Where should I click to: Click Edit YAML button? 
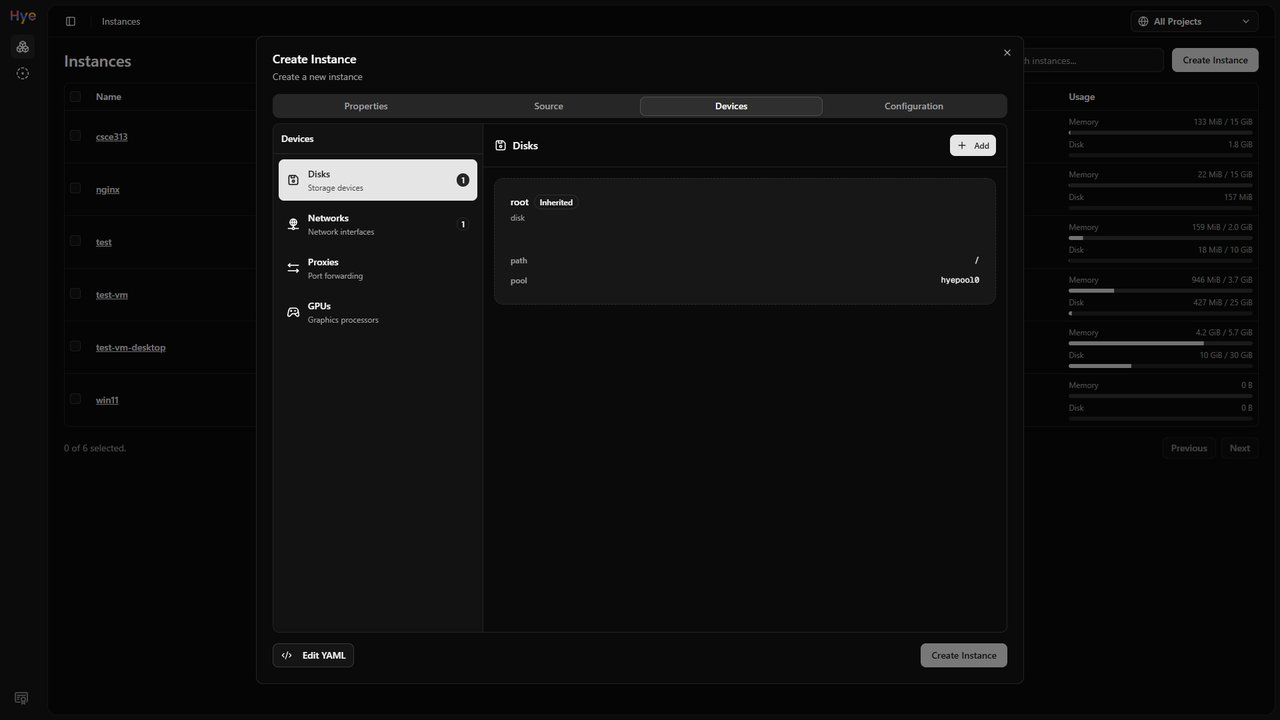(313, 655)
